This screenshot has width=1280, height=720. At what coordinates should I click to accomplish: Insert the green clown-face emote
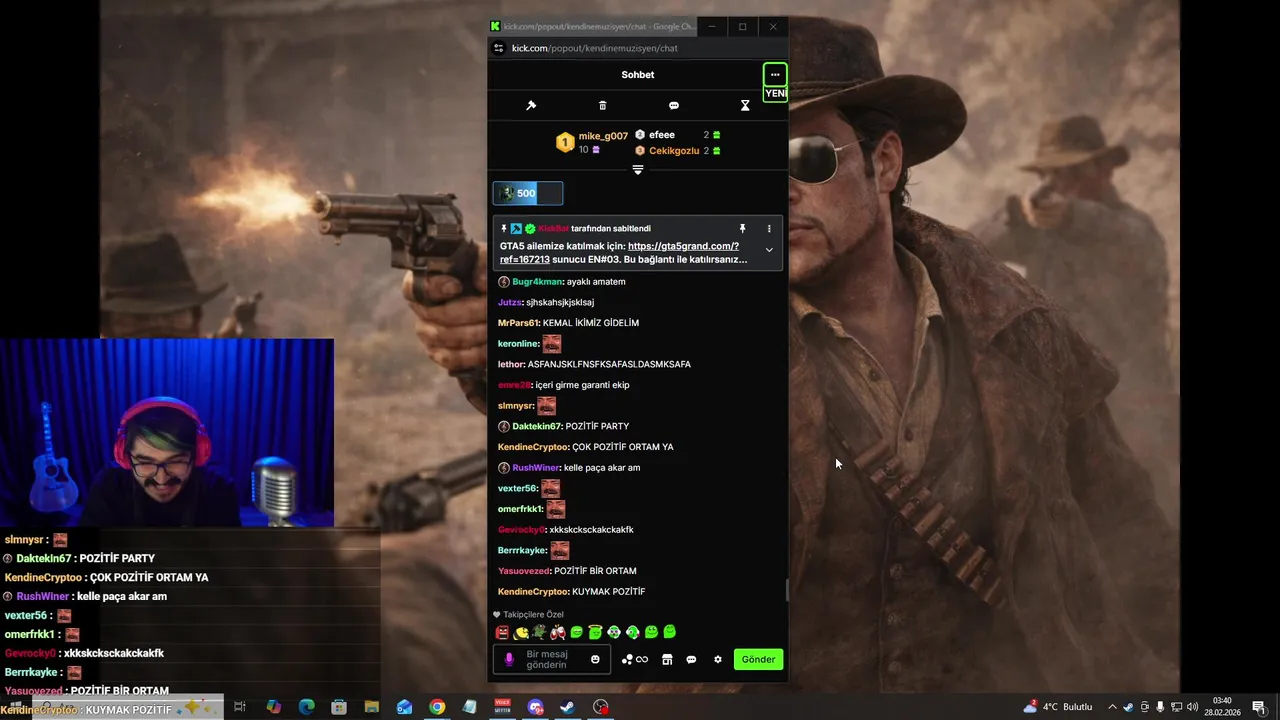[x=614, y=632]
